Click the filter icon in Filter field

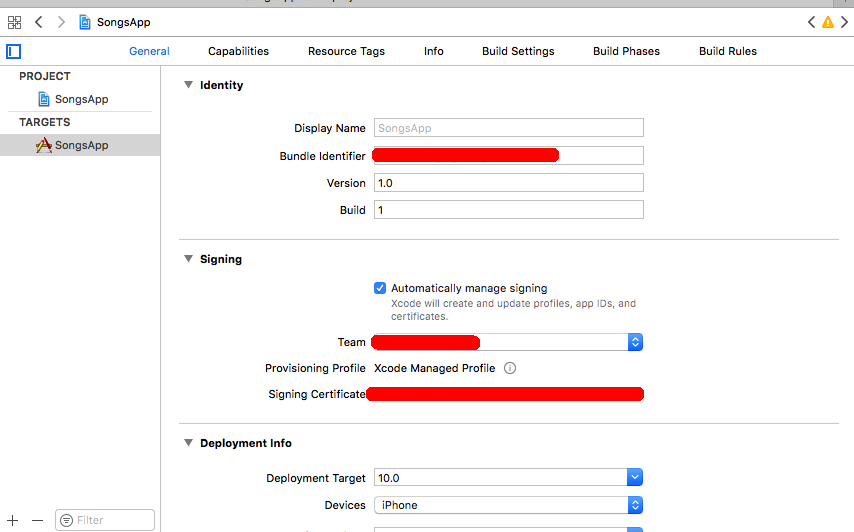66,521
